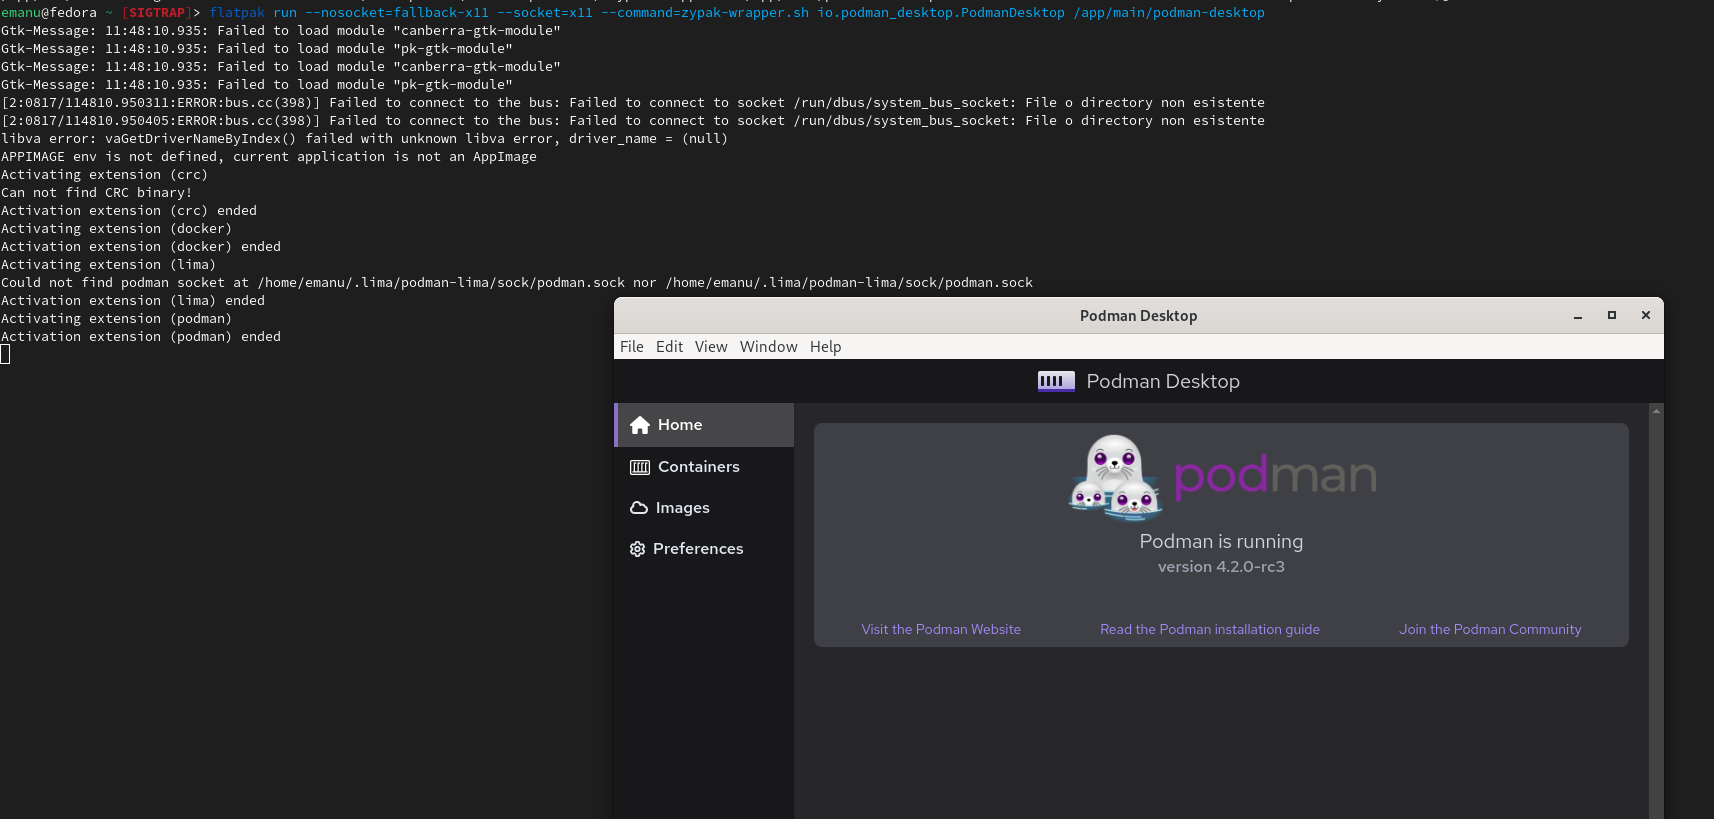Open the Containers page label

pos(699,467)
